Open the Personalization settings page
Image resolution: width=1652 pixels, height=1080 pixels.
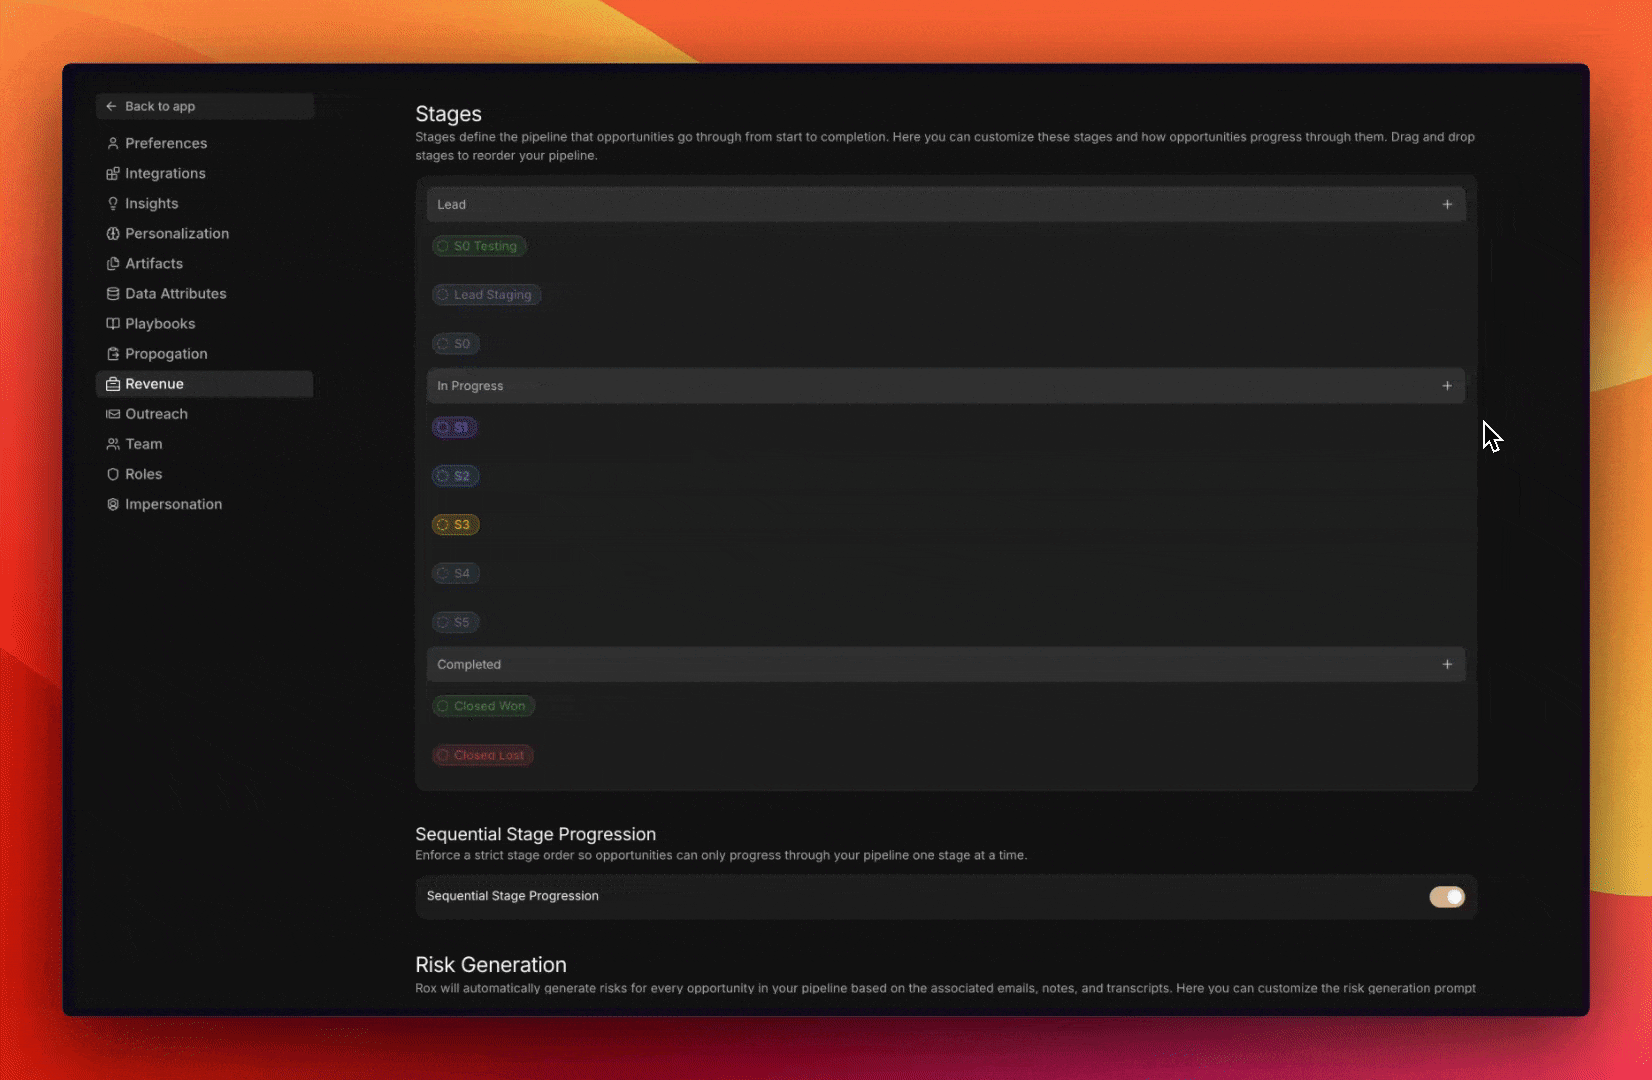(176, 233)
